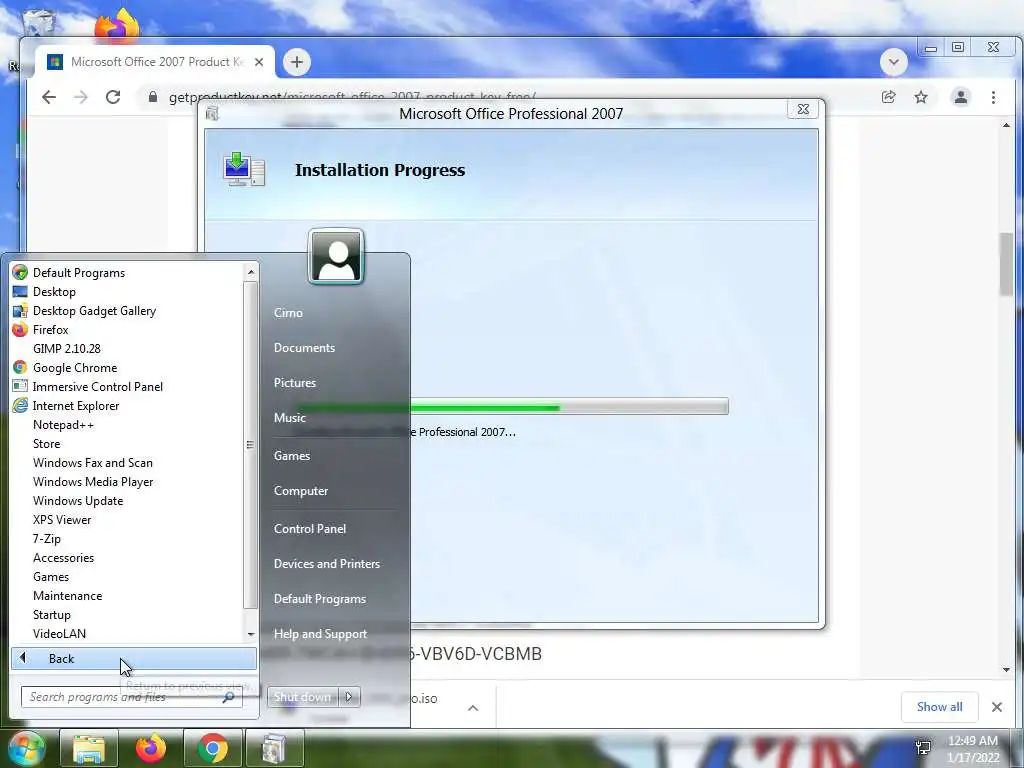Go Back to previous Start menu view

point(134,659)
